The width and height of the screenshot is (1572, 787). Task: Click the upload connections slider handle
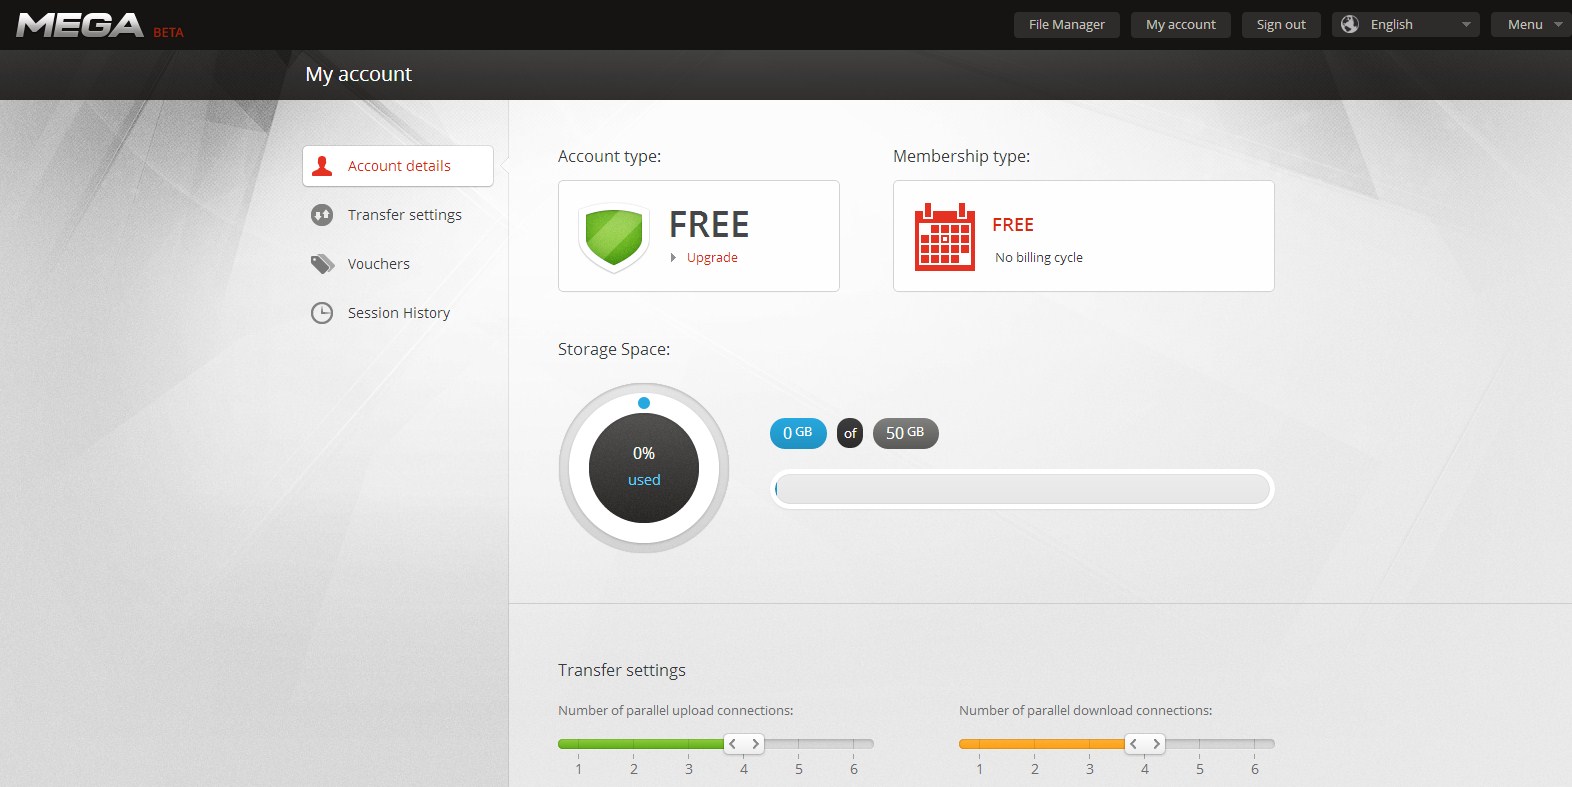coord(744,744)
